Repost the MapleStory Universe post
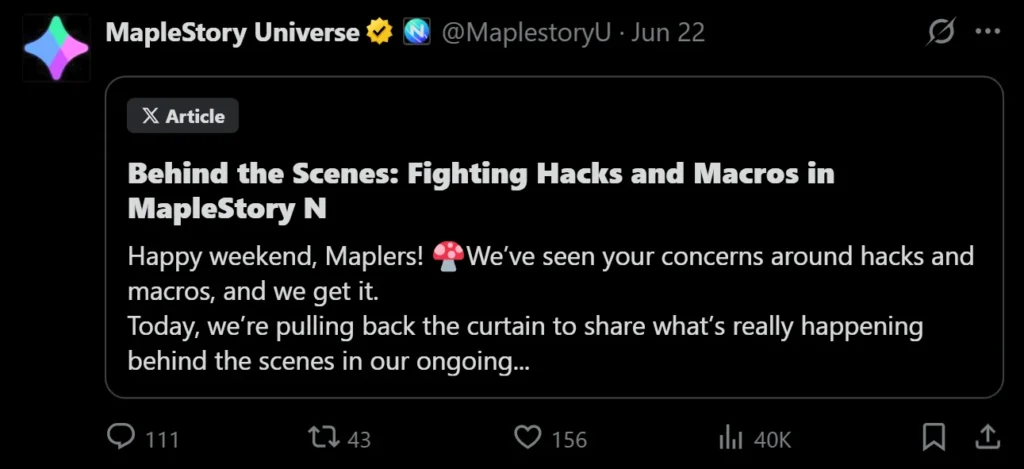Viewport: 1024px width, 469px height. [321, 438]
